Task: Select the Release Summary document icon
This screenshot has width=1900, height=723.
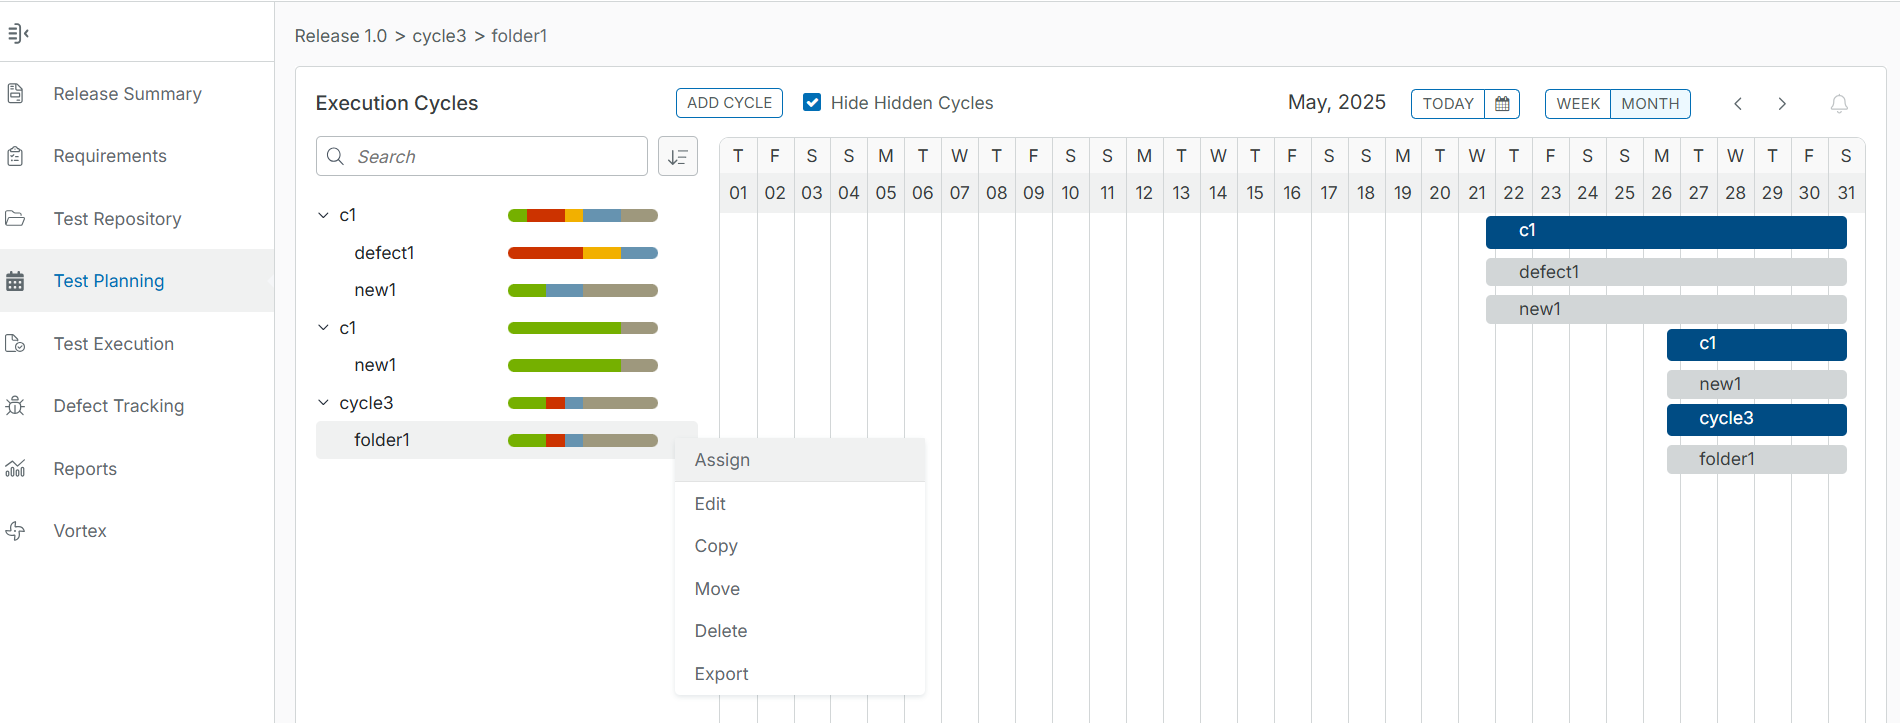Action: (x=16, y=93)
